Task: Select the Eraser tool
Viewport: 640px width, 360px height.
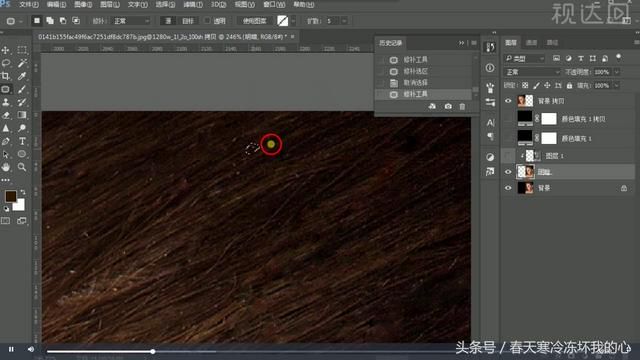Action: (6, 115)
